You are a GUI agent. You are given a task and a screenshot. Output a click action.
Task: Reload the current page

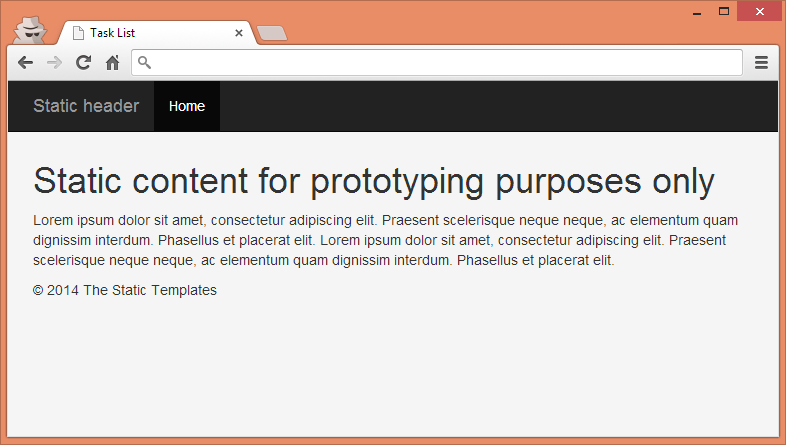point(83,62)
